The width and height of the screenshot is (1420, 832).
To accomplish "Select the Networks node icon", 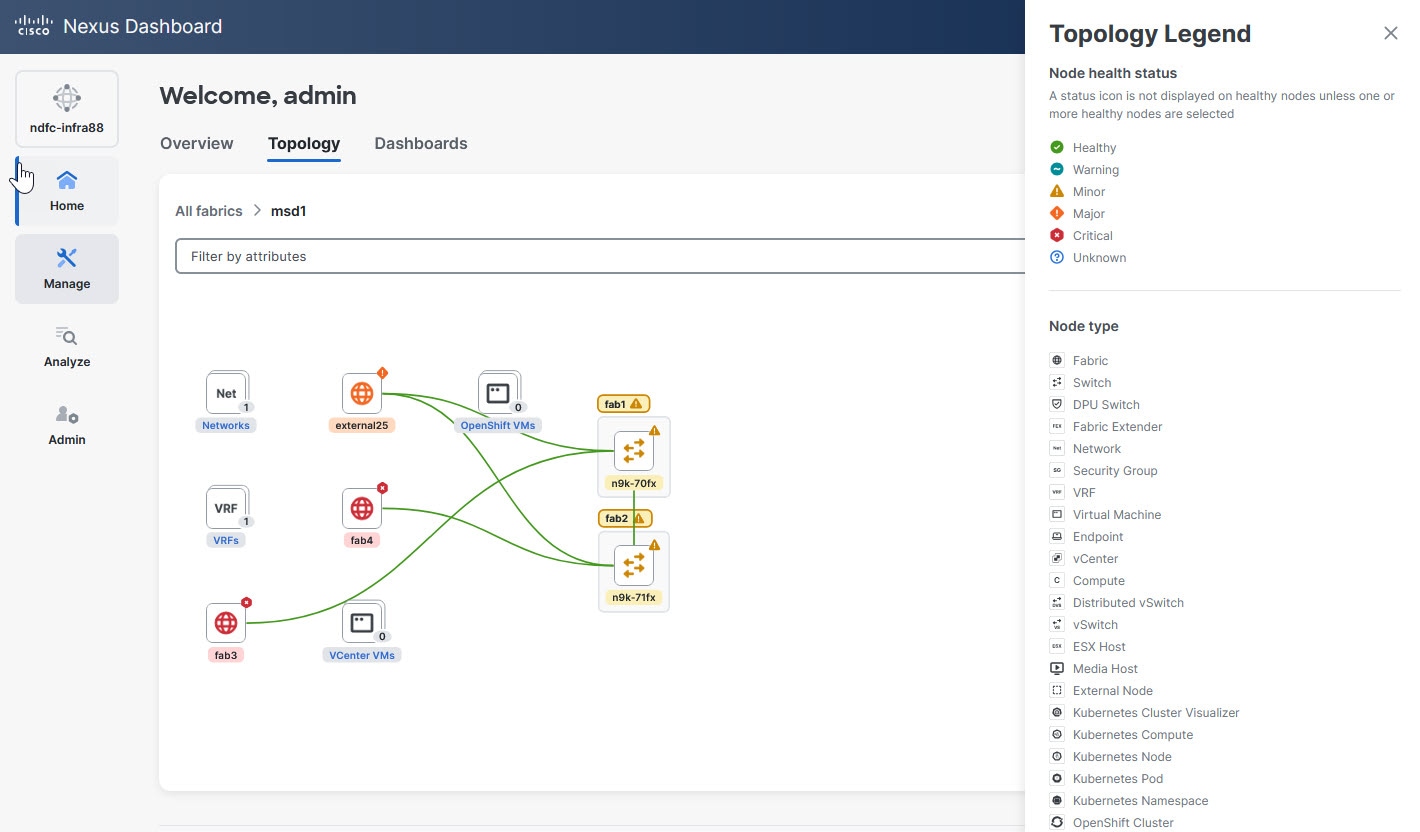I will point(227,394).
